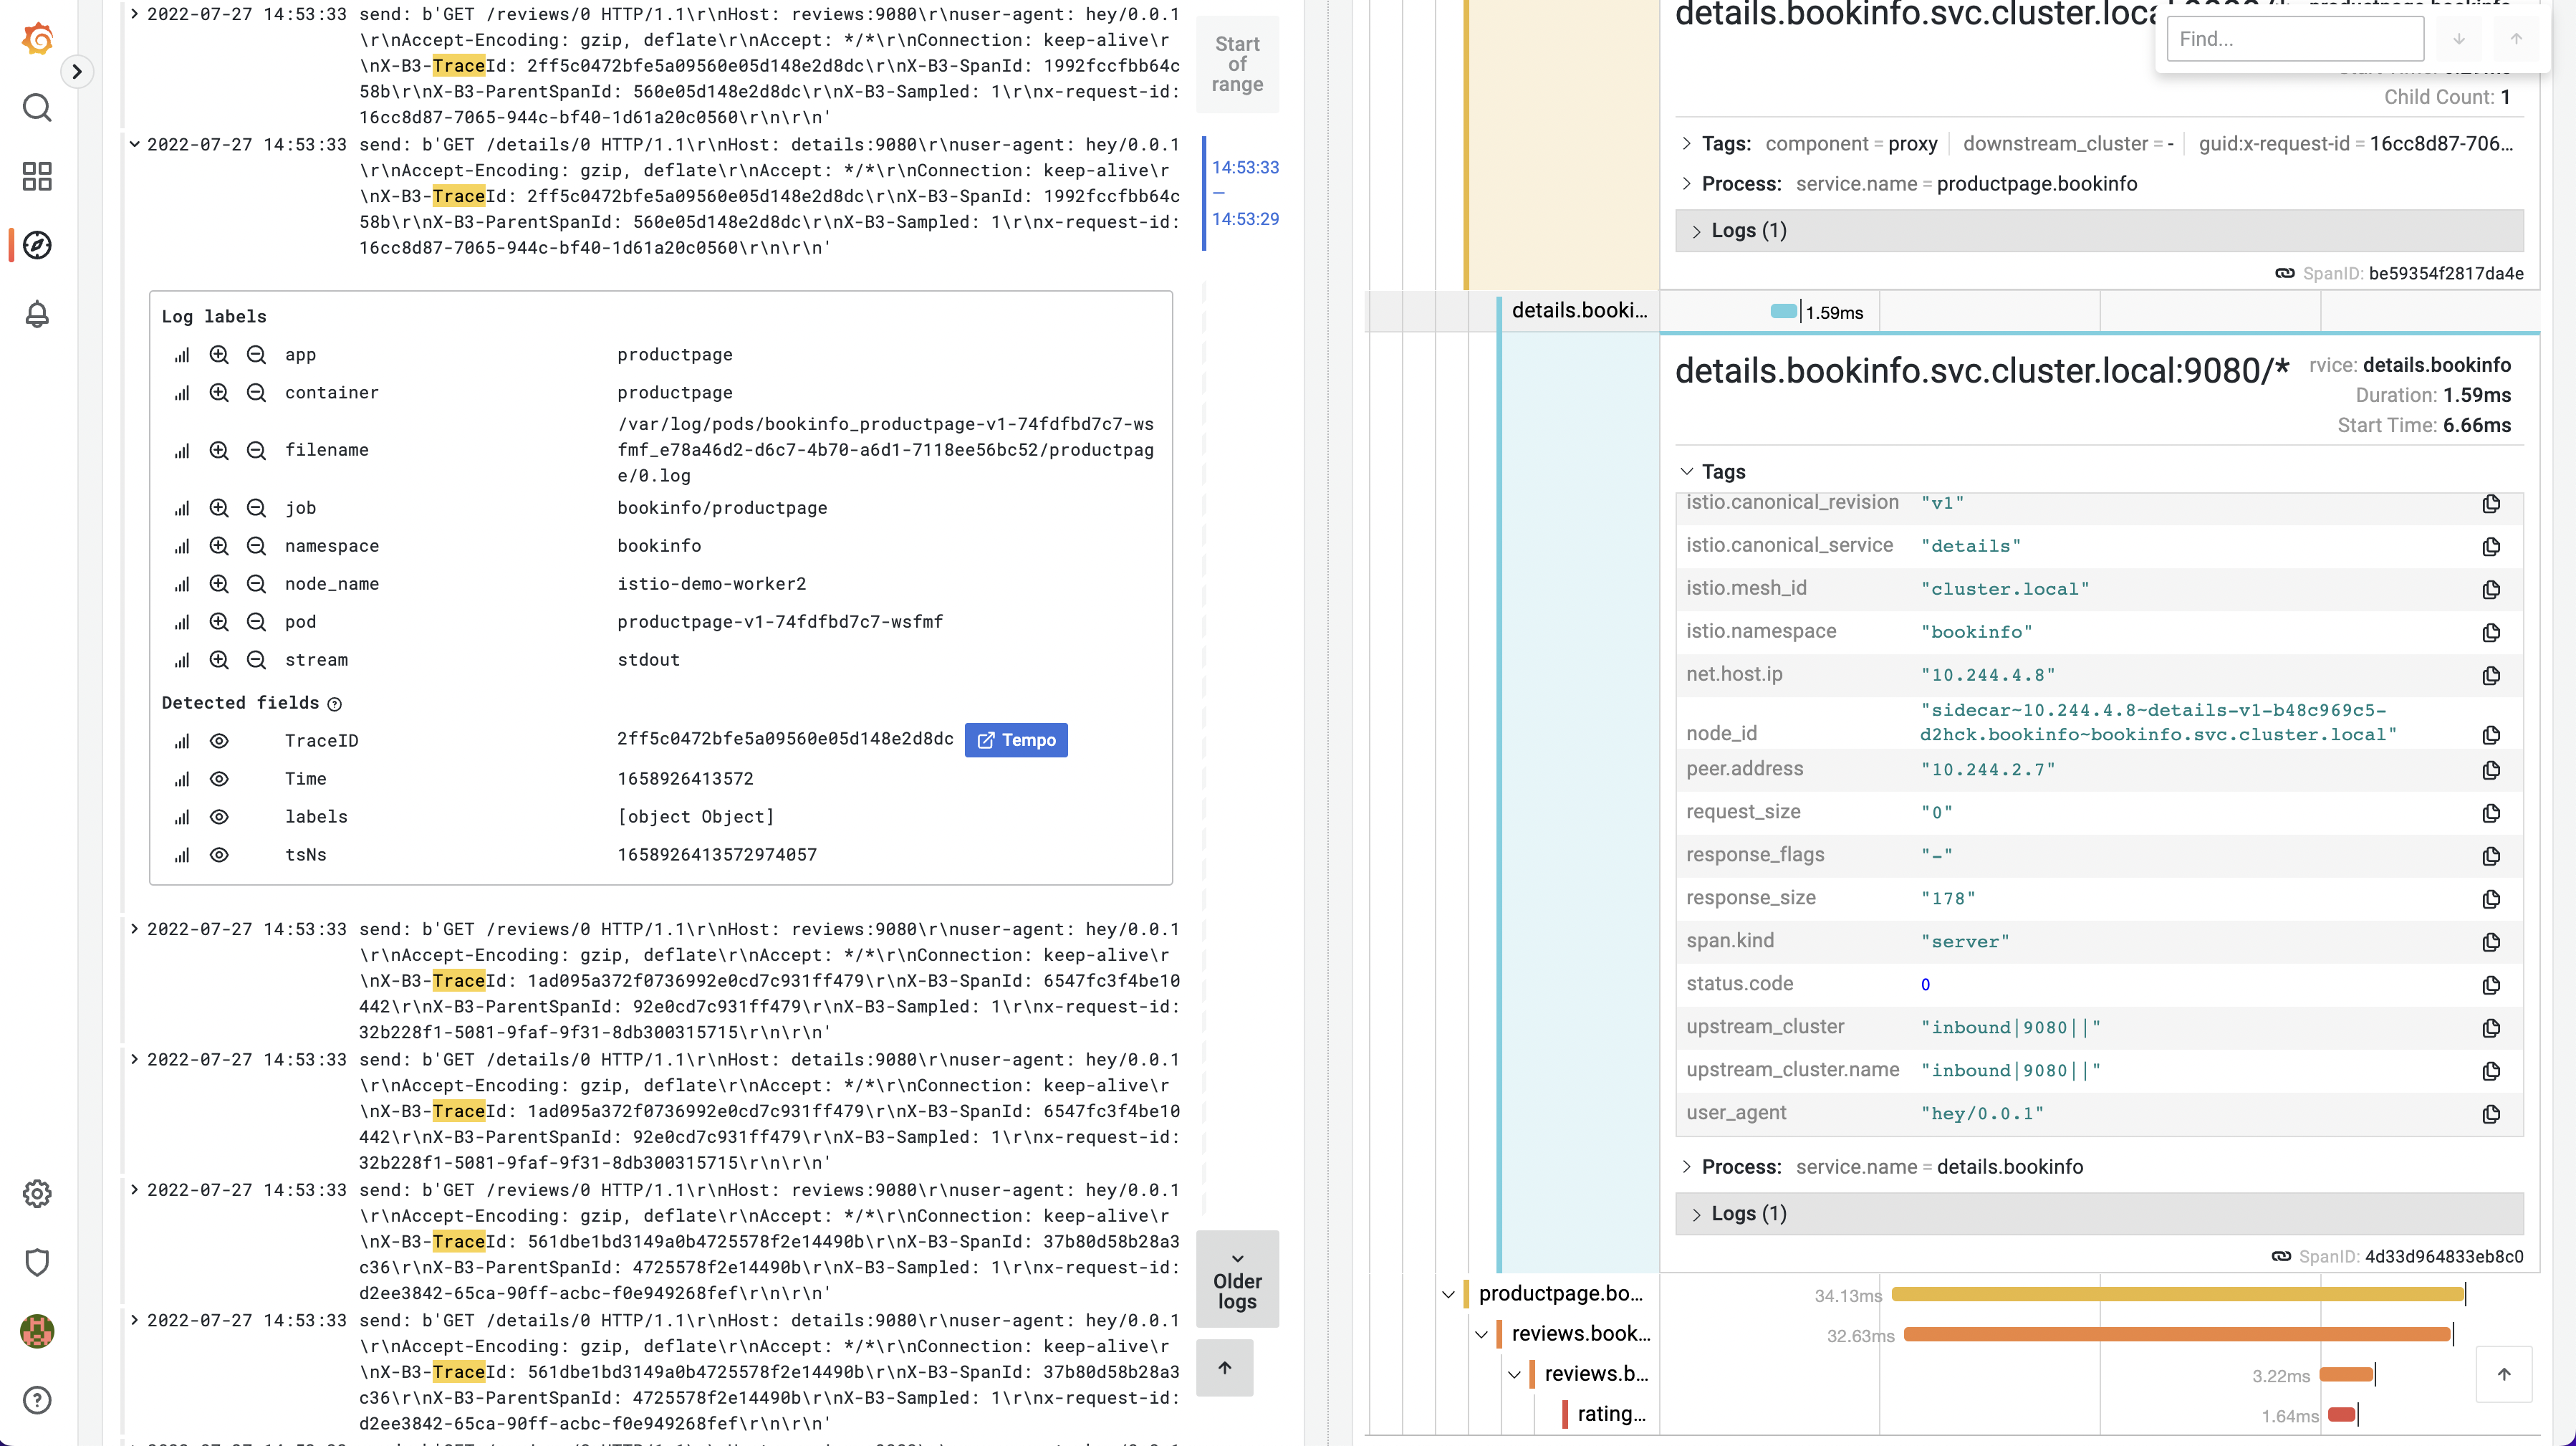
Task: Open the Explore compass icon in sidebar
Action: [x=37, y=245]
